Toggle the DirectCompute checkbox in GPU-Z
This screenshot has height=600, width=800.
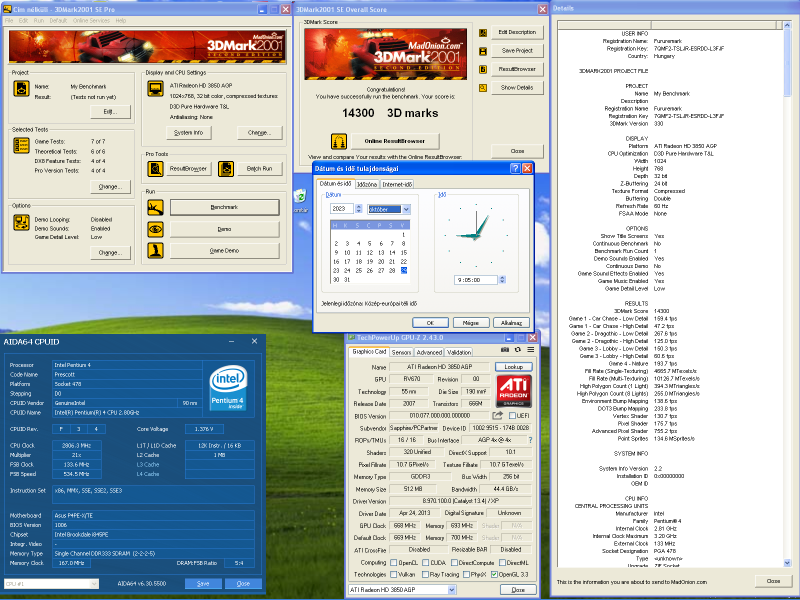tap(454, 563)
